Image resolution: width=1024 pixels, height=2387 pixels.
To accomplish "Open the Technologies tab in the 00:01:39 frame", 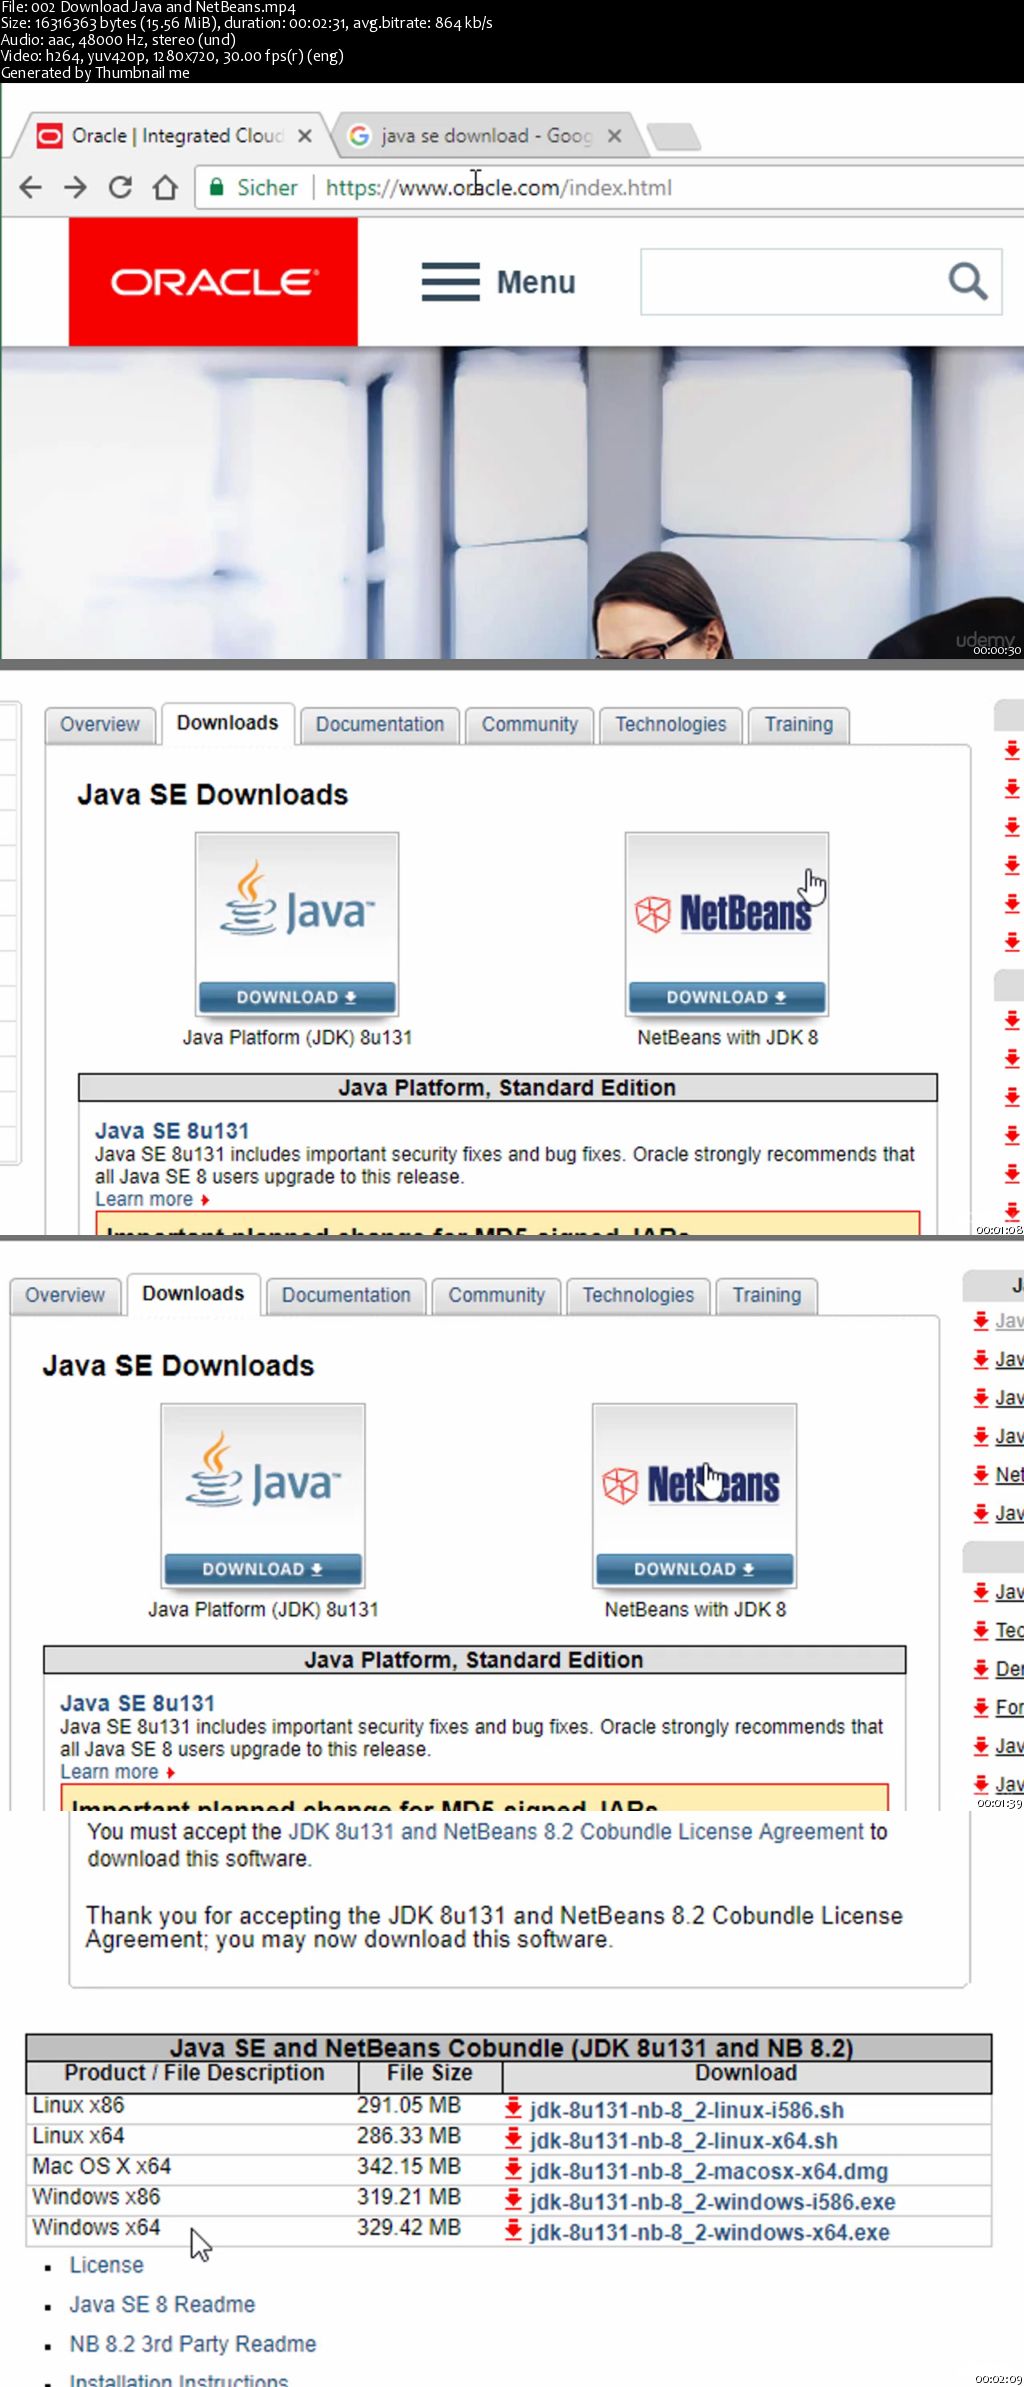I will tap(638, 1296).
